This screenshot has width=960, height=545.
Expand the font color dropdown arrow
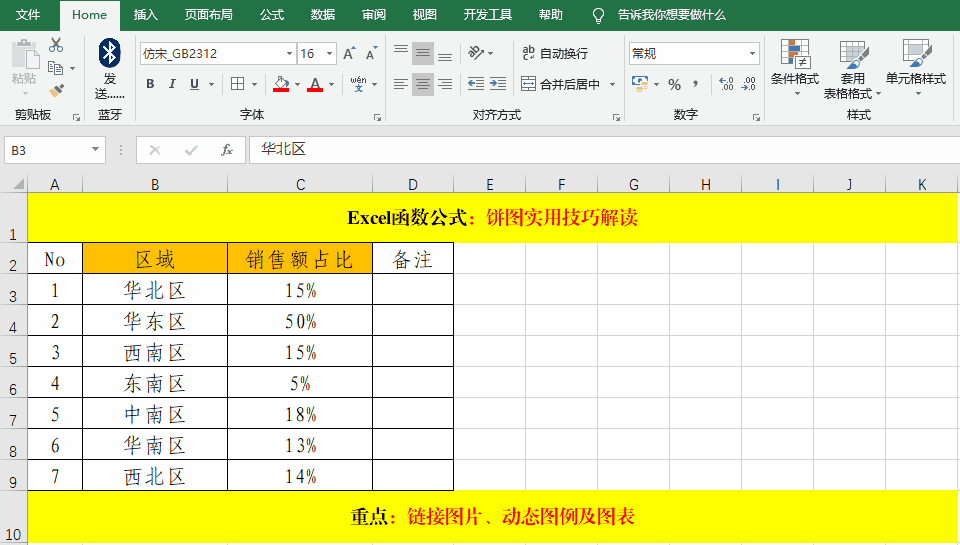(332, 85)
